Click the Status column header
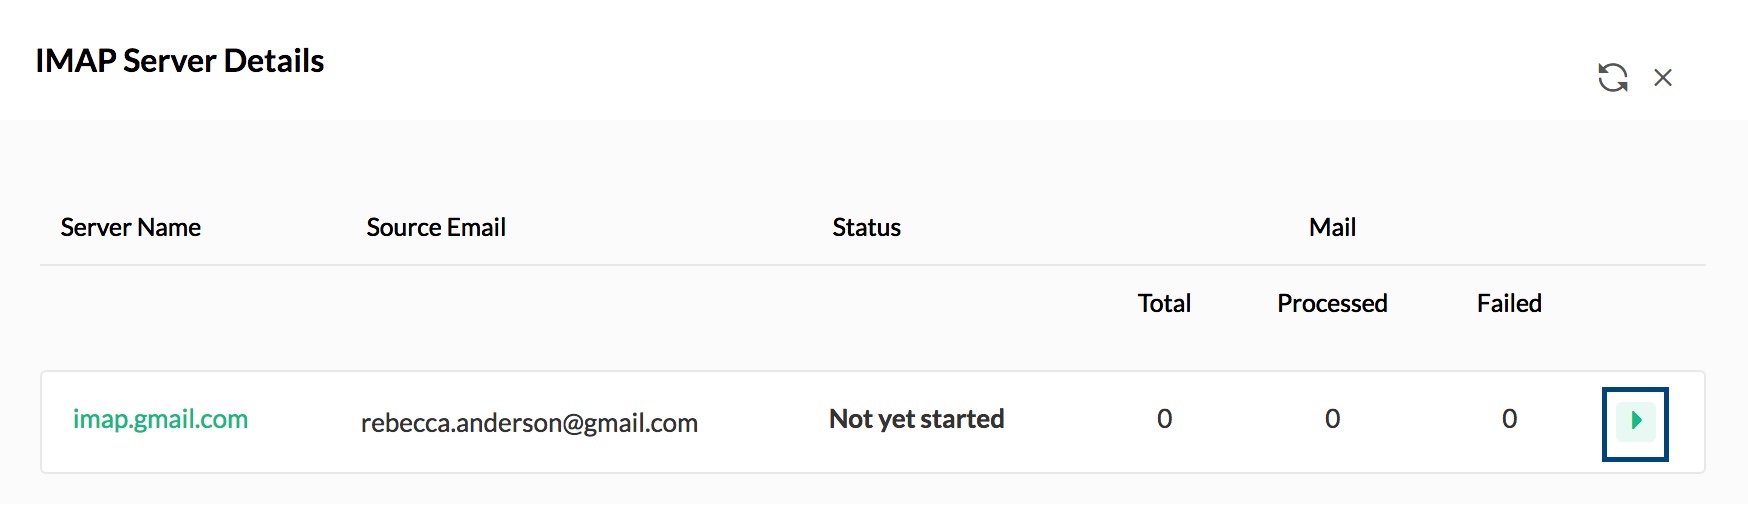The width and height of the screenshot is (1748, 509). [x=866, y=228]
